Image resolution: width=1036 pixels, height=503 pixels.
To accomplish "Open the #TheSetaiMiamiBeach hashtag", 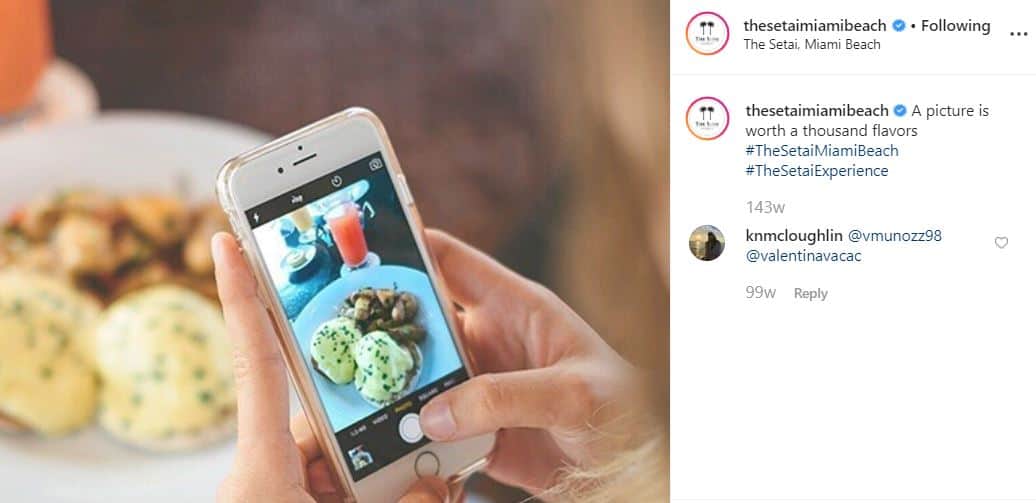I will point(822,151).
